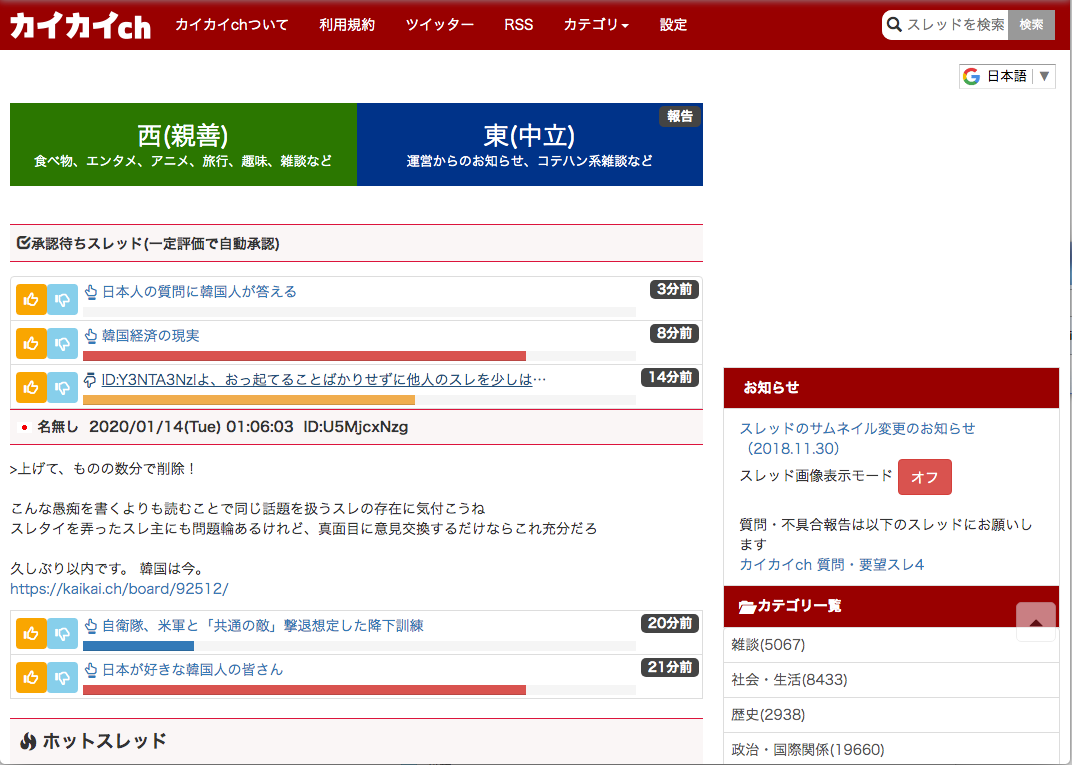Select the 西(親善) green board banner
Screen dimensions: 1072x765
[x=183, y=144]
